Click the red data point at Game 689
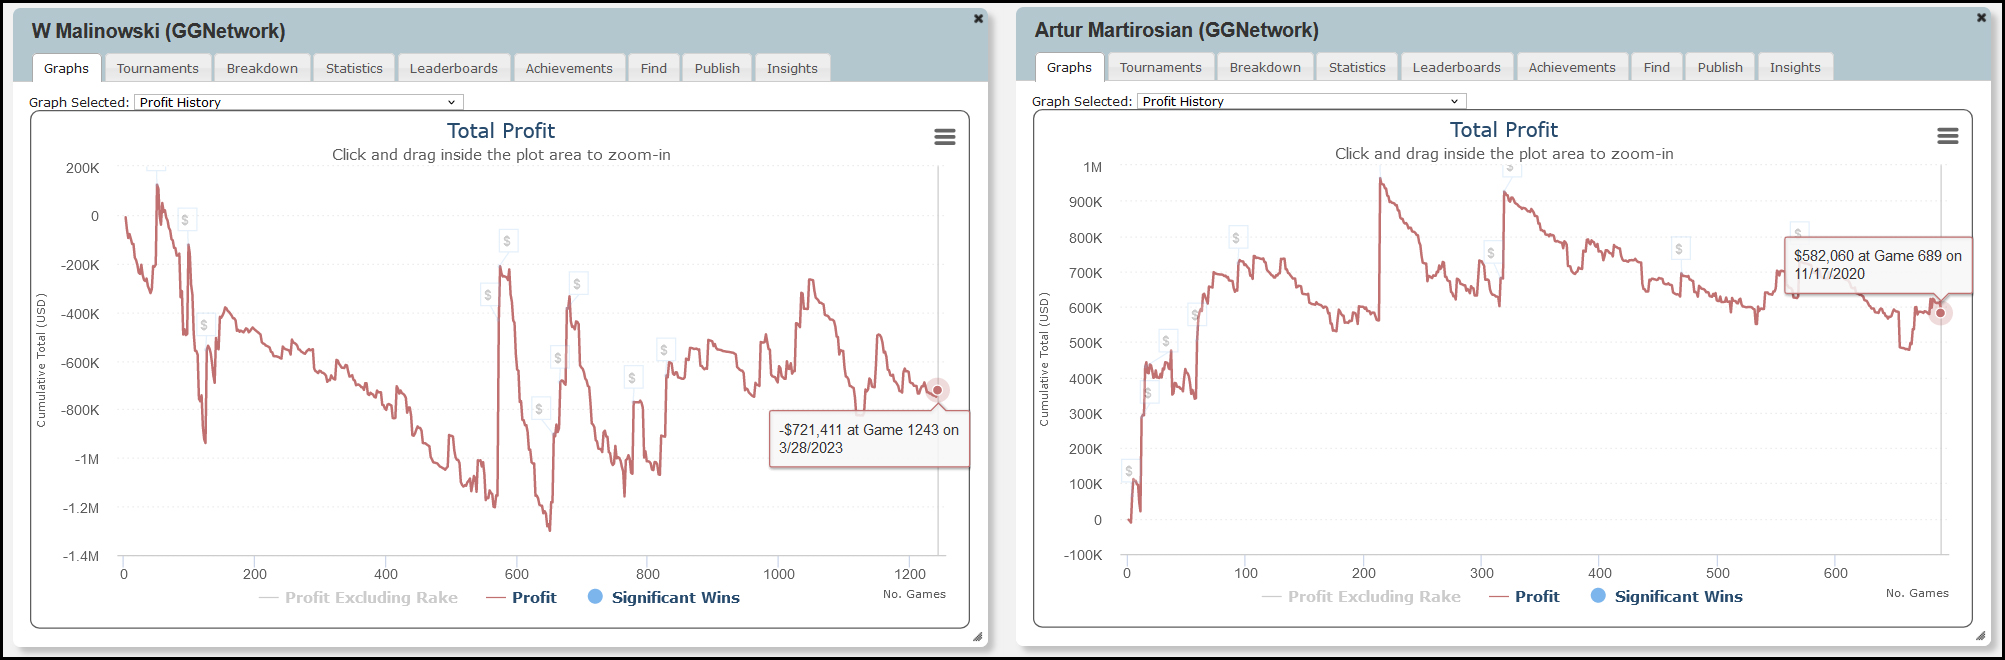 click(x=1940, y=313)
